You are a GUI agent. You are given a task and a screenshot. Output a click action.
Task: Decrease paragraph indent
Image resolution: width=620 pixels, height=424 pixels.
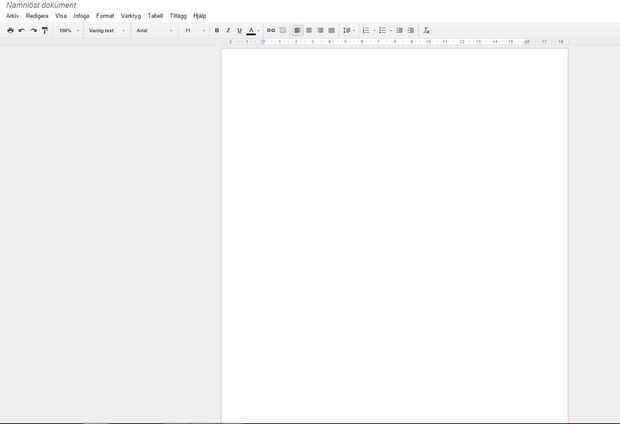[x=399, y=30]
